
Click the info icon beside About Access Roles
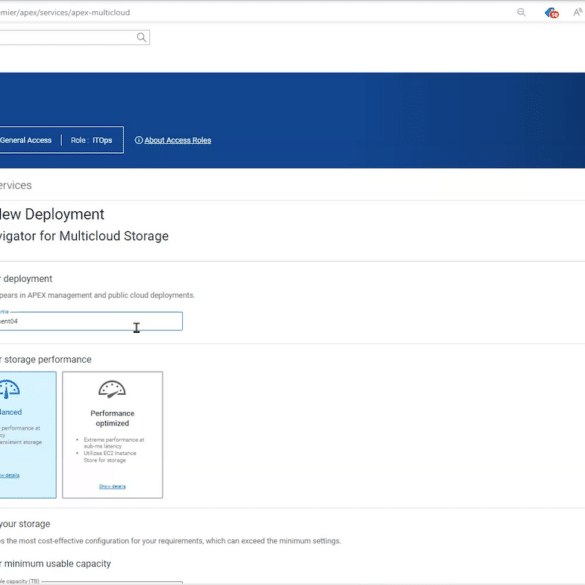(x=138, y=140)
